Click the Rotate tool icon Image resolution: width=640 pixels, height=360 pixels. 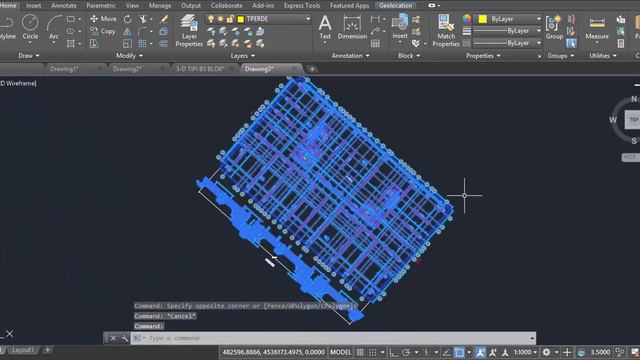tap(128, 19)
